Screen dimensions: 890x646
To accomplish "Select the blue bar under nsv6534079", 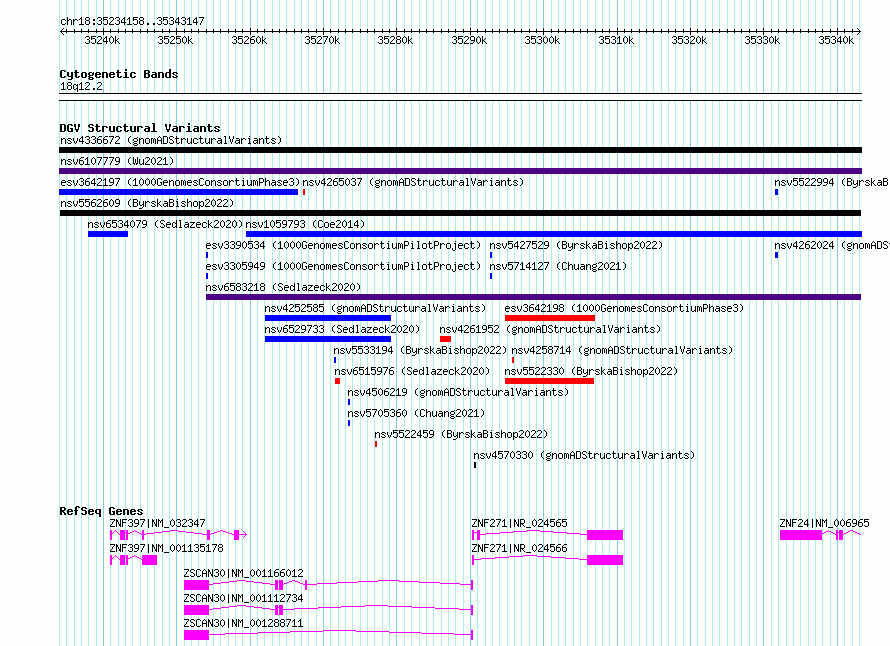I will click(108, 234).
